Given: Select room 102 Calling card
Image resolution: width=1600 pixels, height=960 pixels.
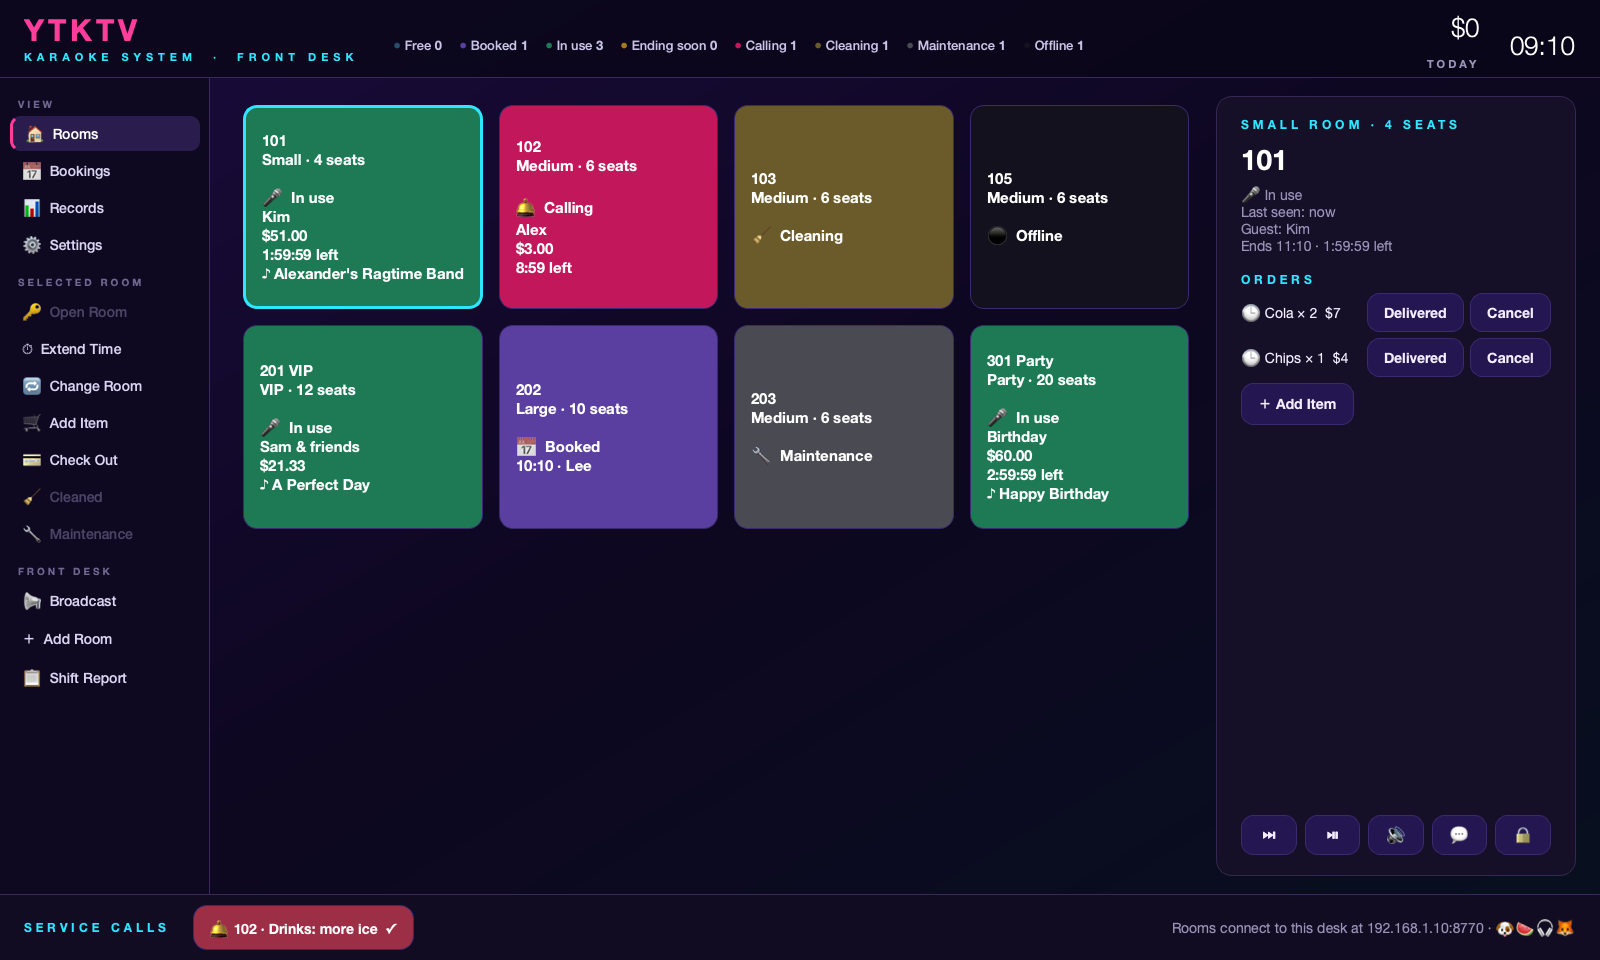Looking at the screenshot, I should click(x=608, y=207).
